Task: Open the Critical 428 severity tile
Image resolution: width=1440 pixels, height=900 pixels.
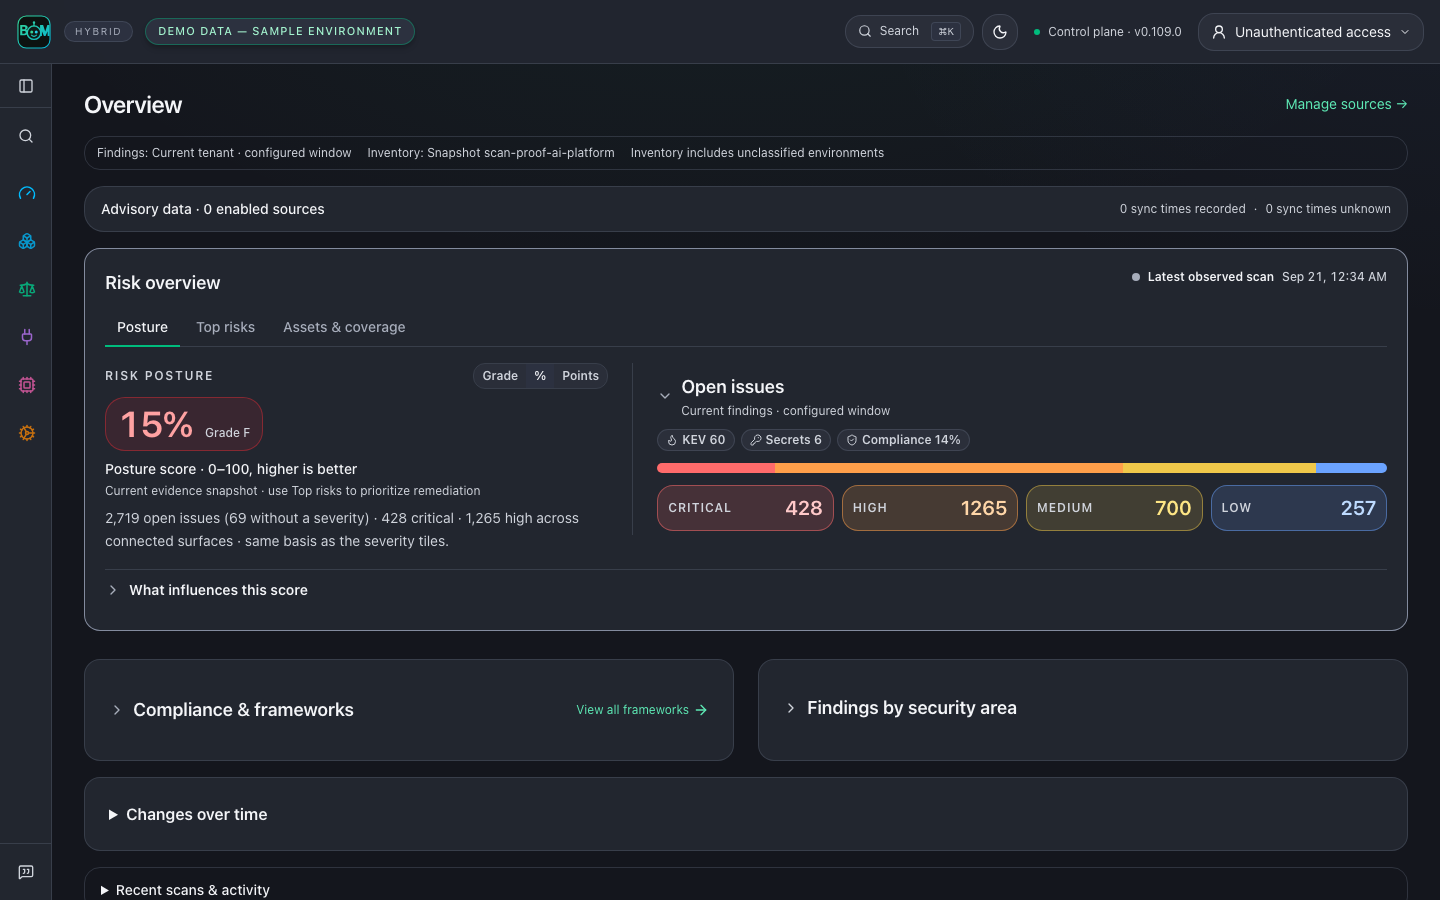Action: pos(745,508)
